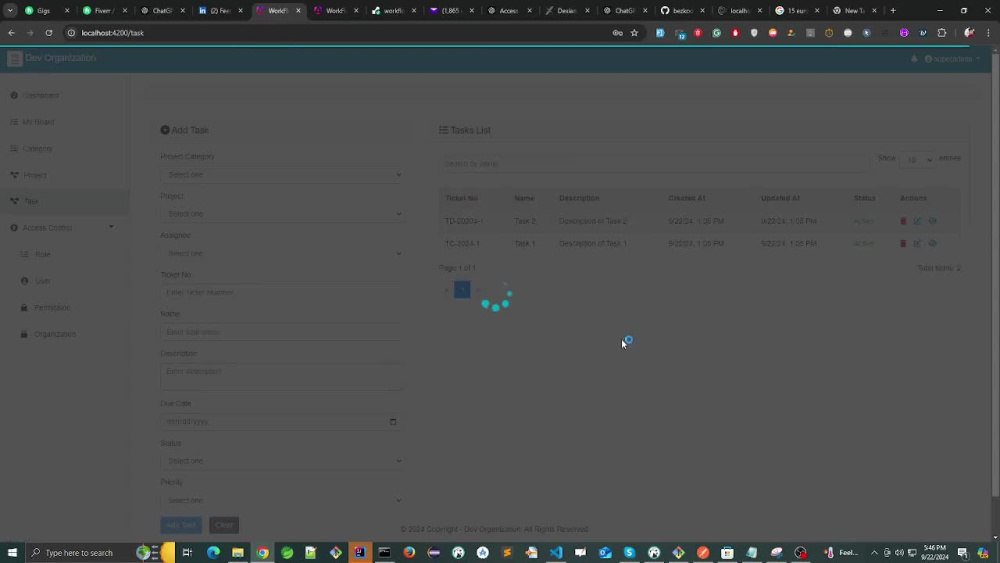
Task: Open the superadmin user dropdown
Action: (x=952, y=59)
